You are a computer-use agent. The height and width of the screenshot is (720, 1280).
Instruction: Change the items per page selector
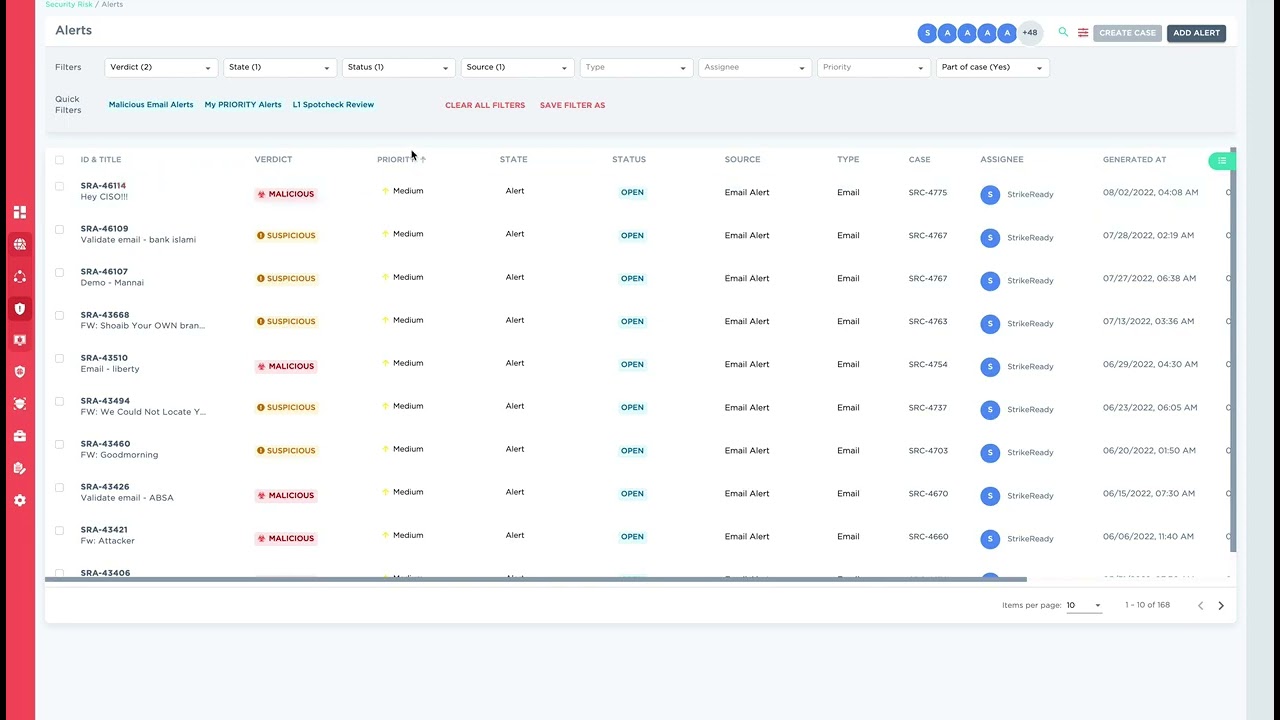pyautogui.click(x=1083, y=605)
